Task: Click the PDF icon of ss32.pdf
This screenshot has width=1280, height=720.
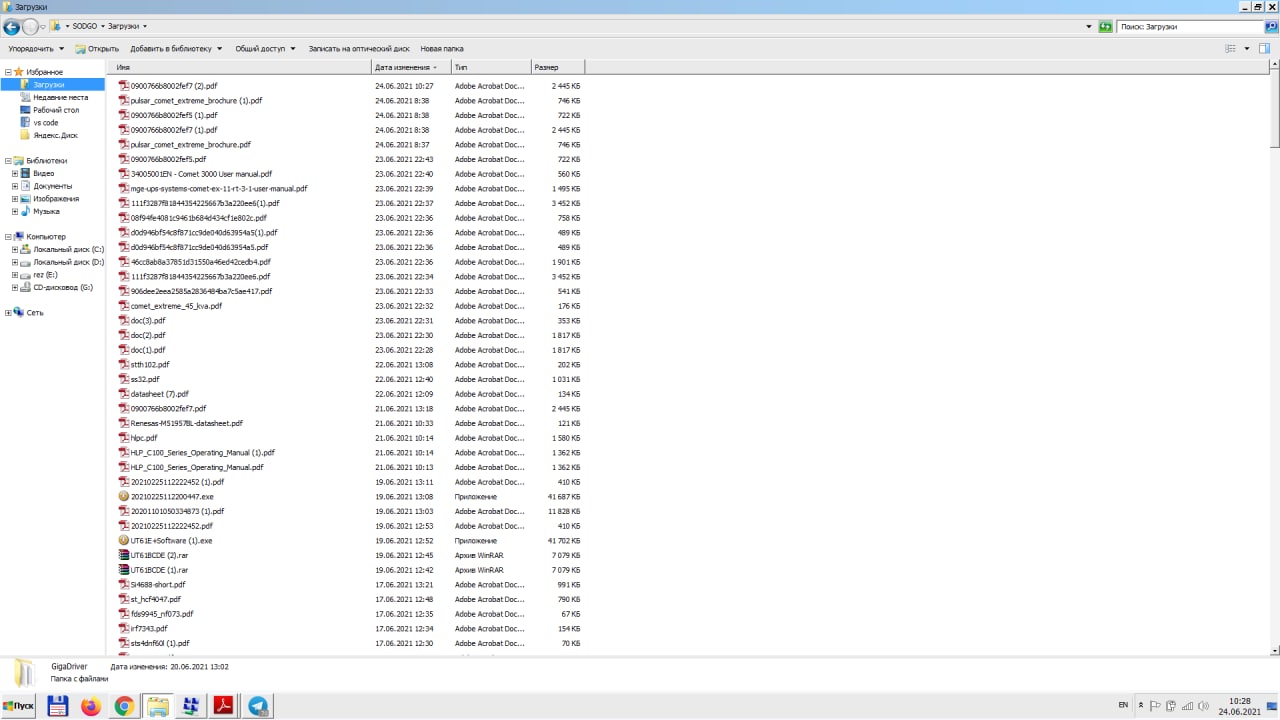Action: point(124,379)
